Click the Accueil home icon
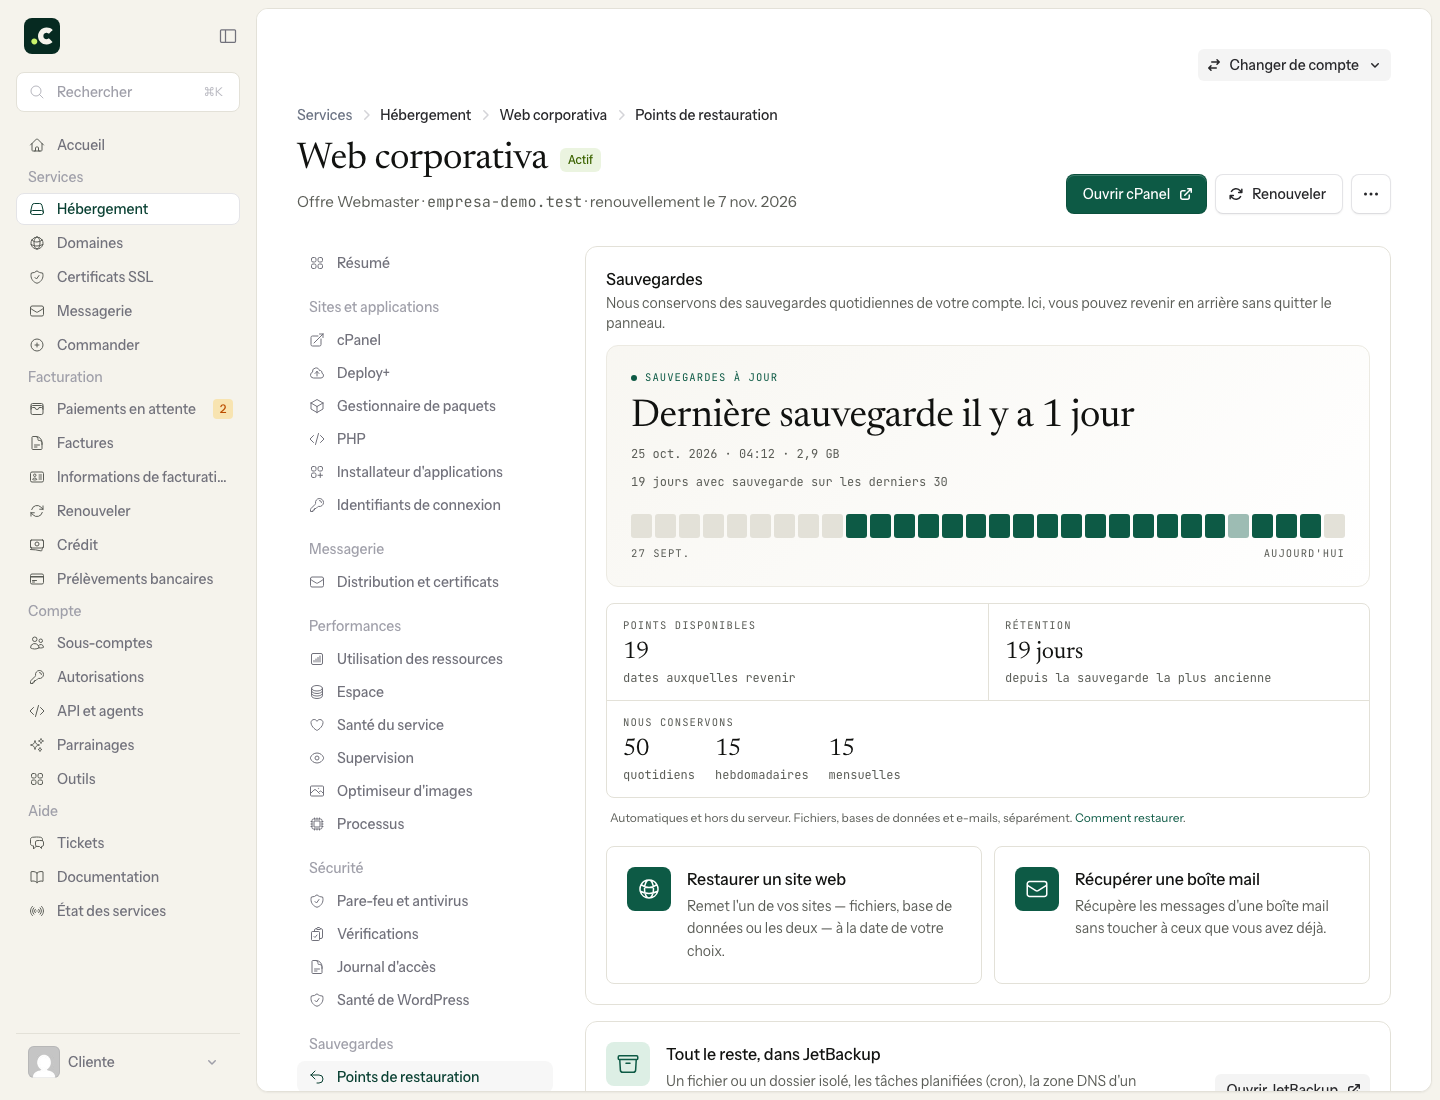 point(37,145)
